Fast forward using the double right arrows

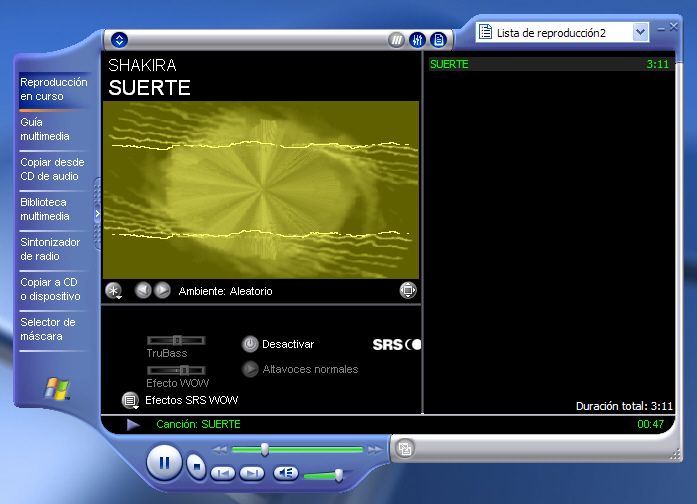375,450
